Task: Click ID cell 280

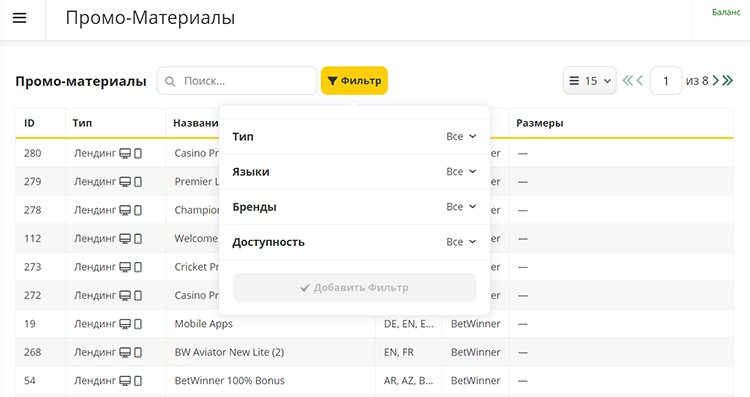Action: click(33, 154)
